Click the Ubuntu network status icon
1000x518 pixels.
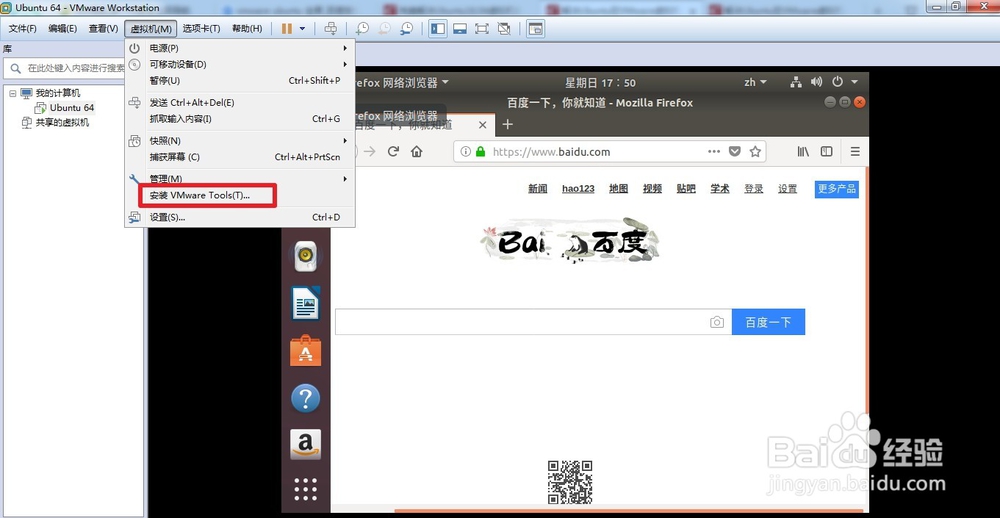(x=796, y=82)
